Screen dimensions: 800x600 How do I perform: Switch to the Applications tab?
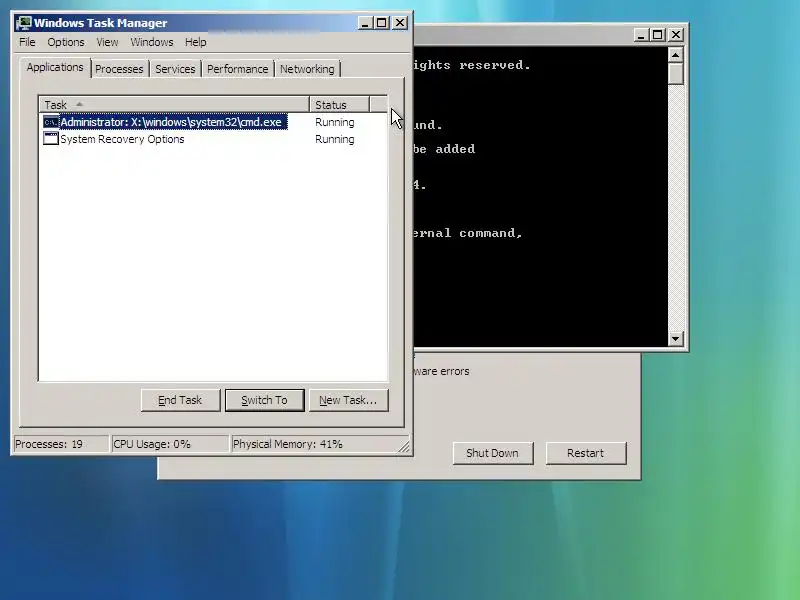coord(55,67)
